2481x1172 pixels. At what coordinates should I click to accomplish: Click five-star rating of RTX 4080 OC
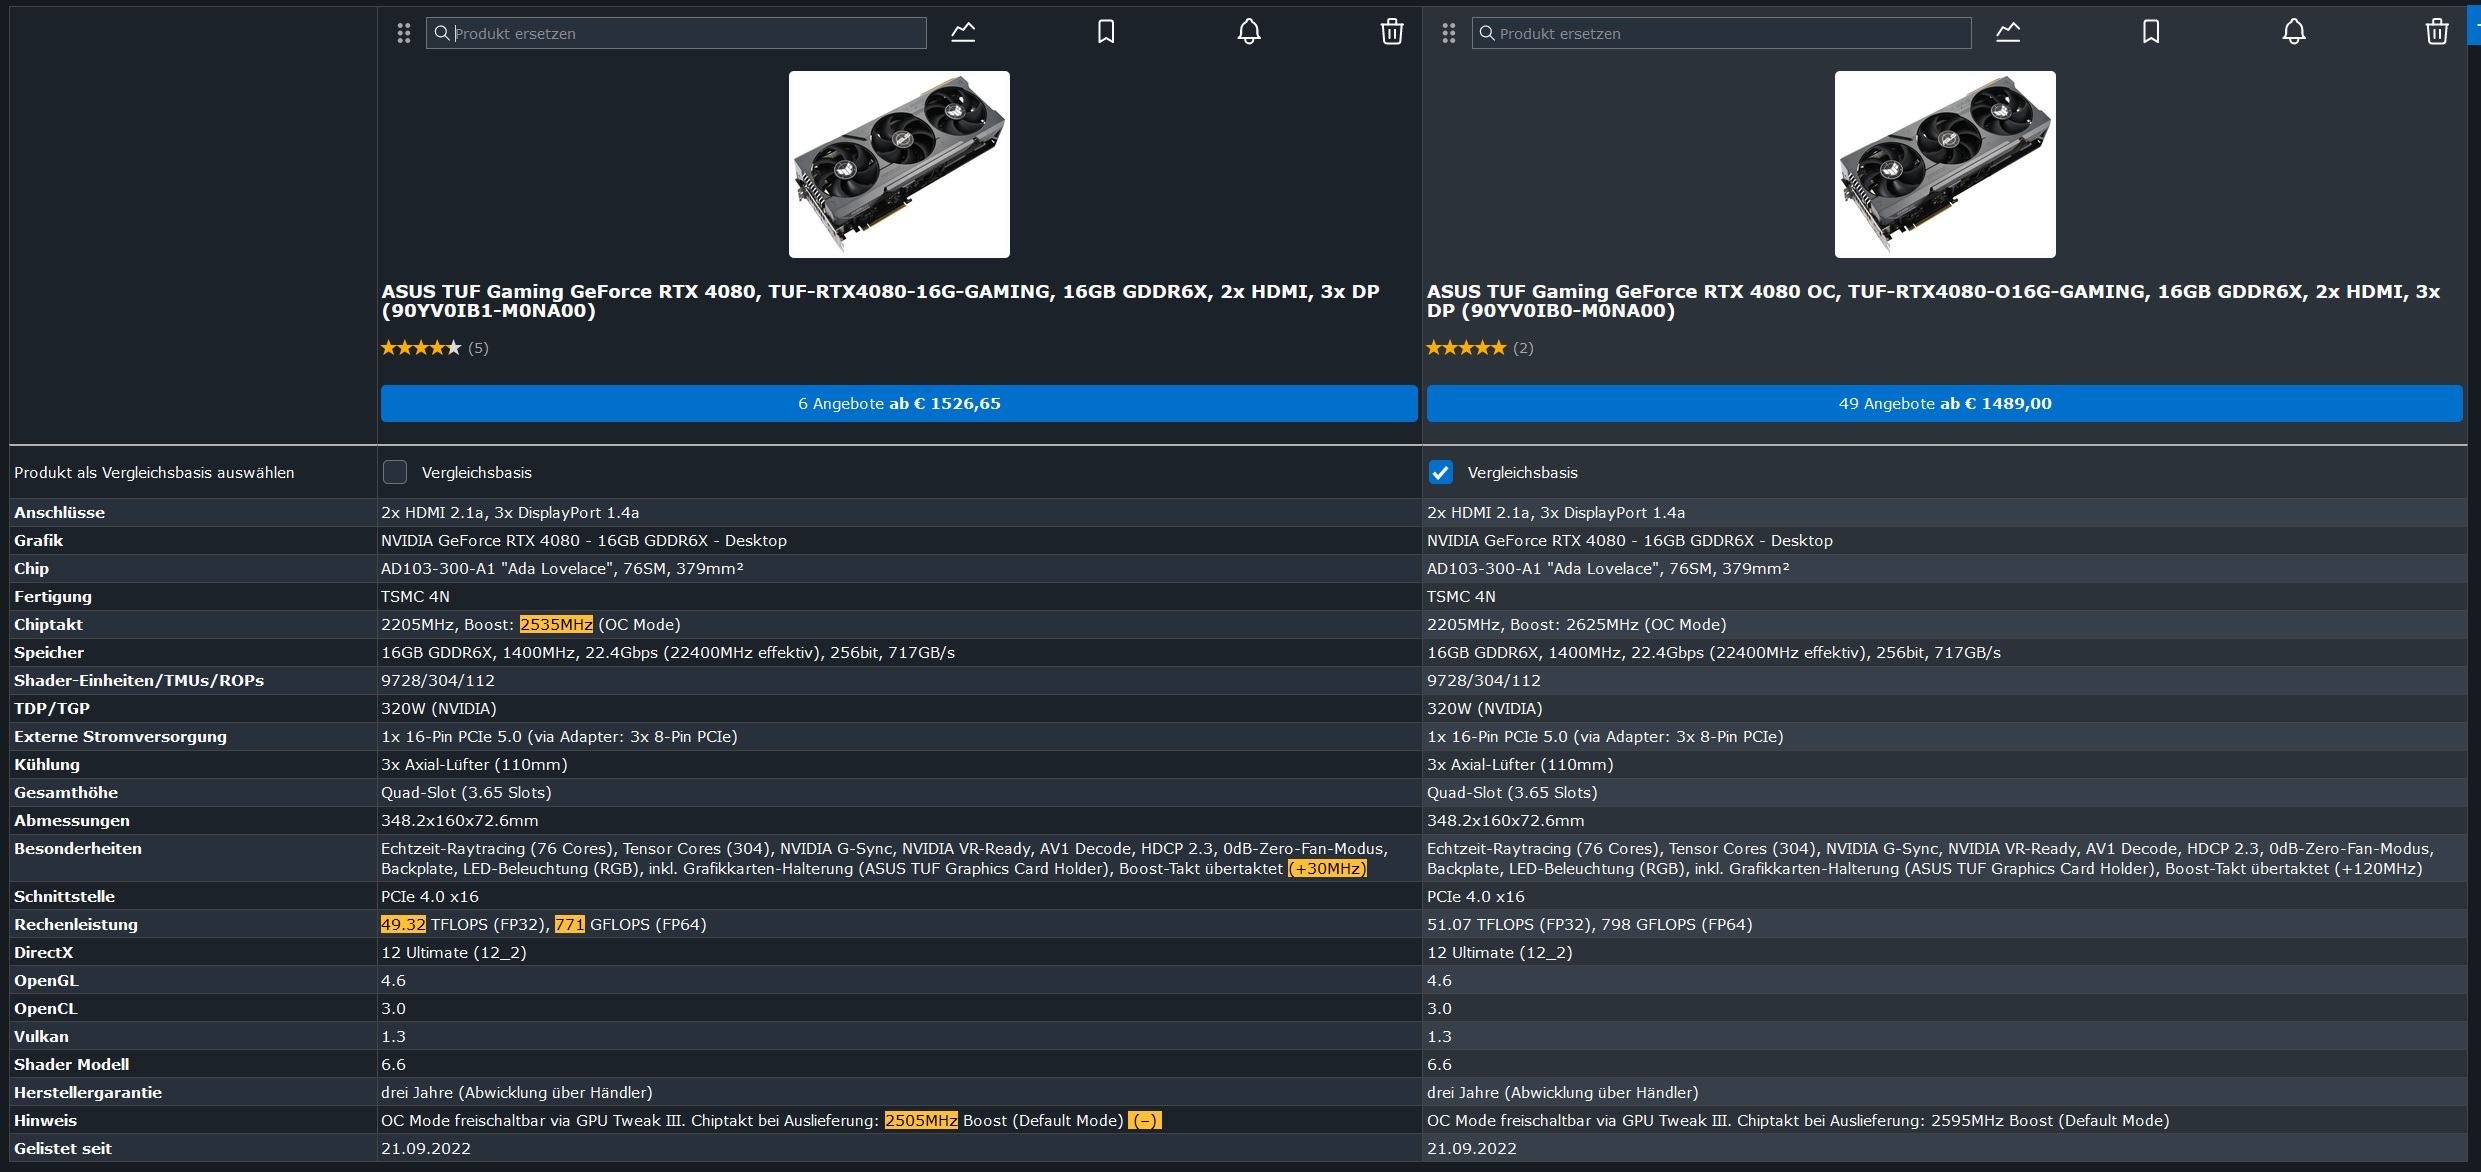click(x=1466, y=348)
